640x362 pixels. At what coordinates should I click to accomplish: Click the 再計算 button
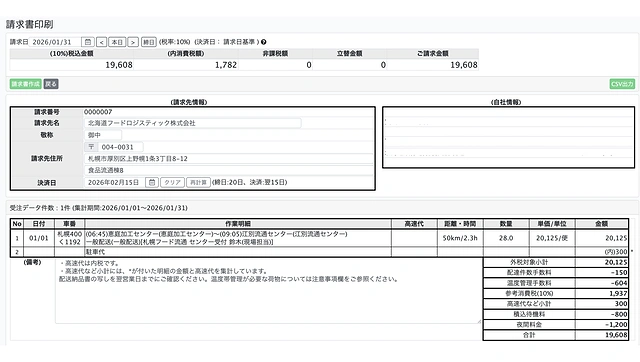(198, 182)
